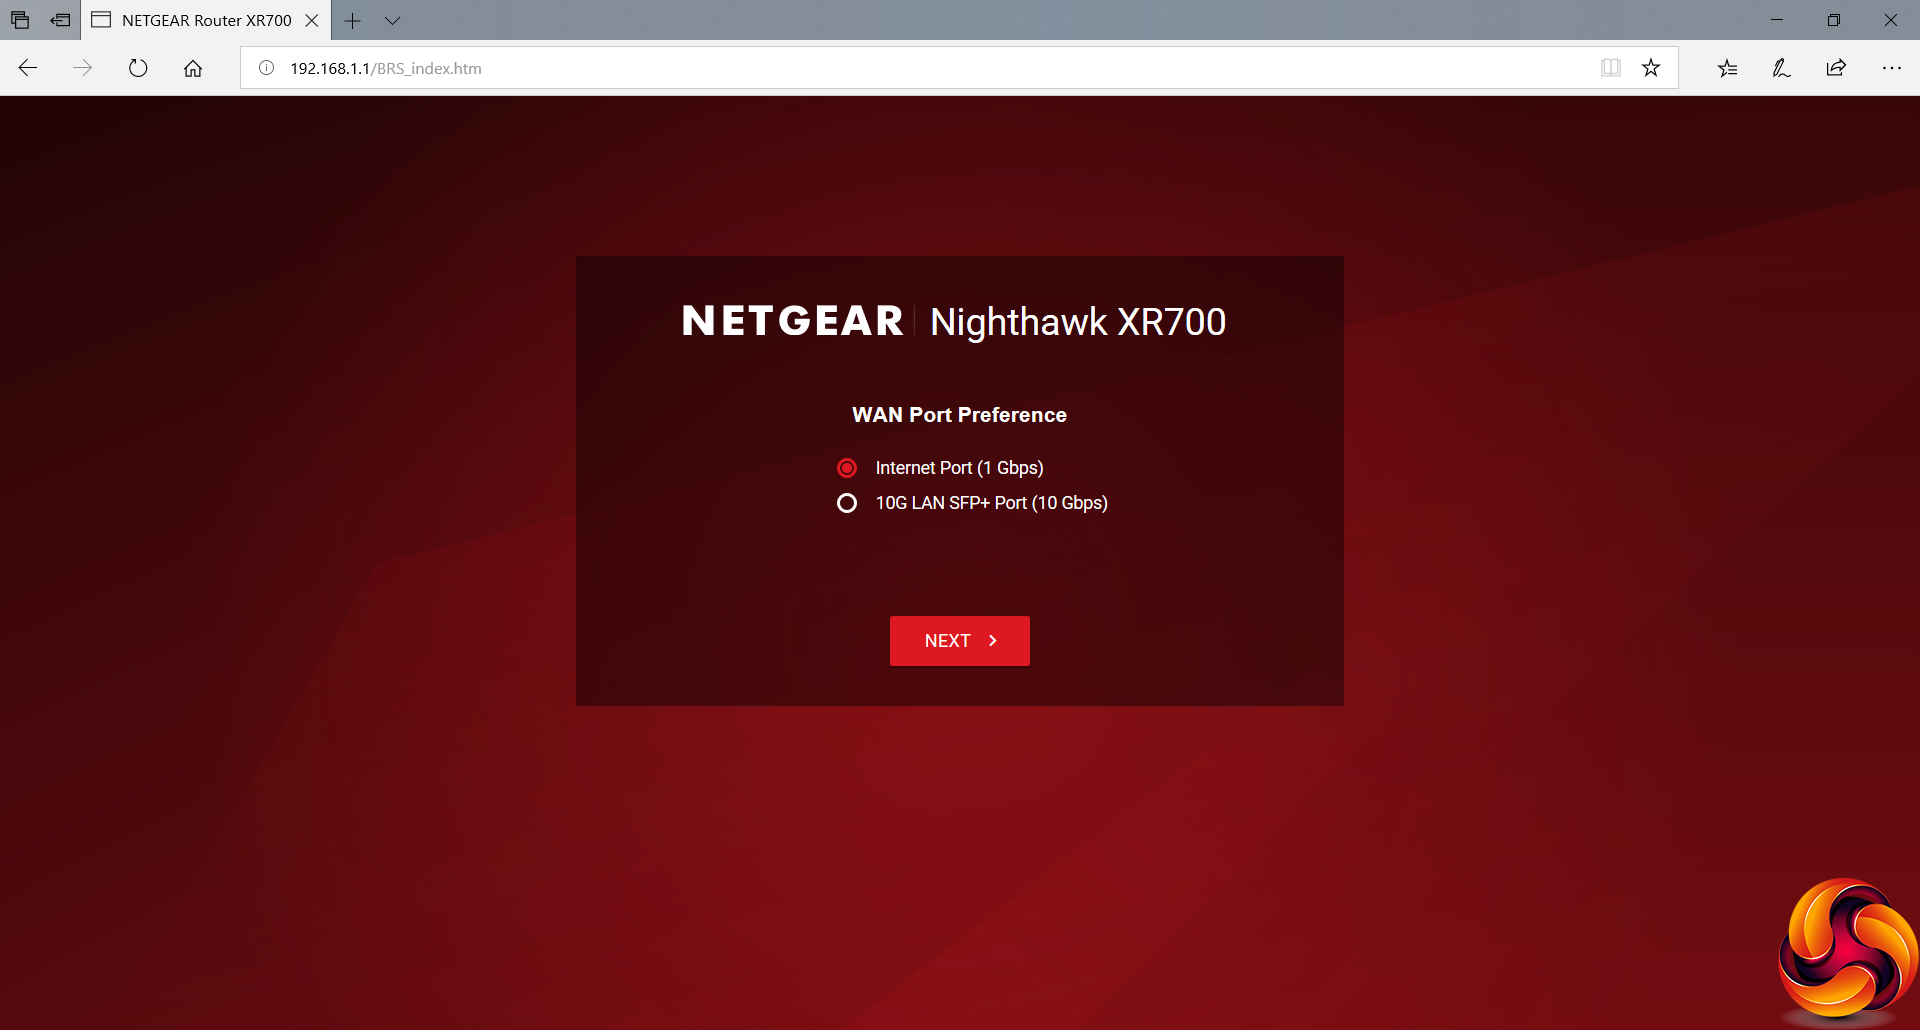
Task: Go to the browser Home page
Action: [193, 68]
